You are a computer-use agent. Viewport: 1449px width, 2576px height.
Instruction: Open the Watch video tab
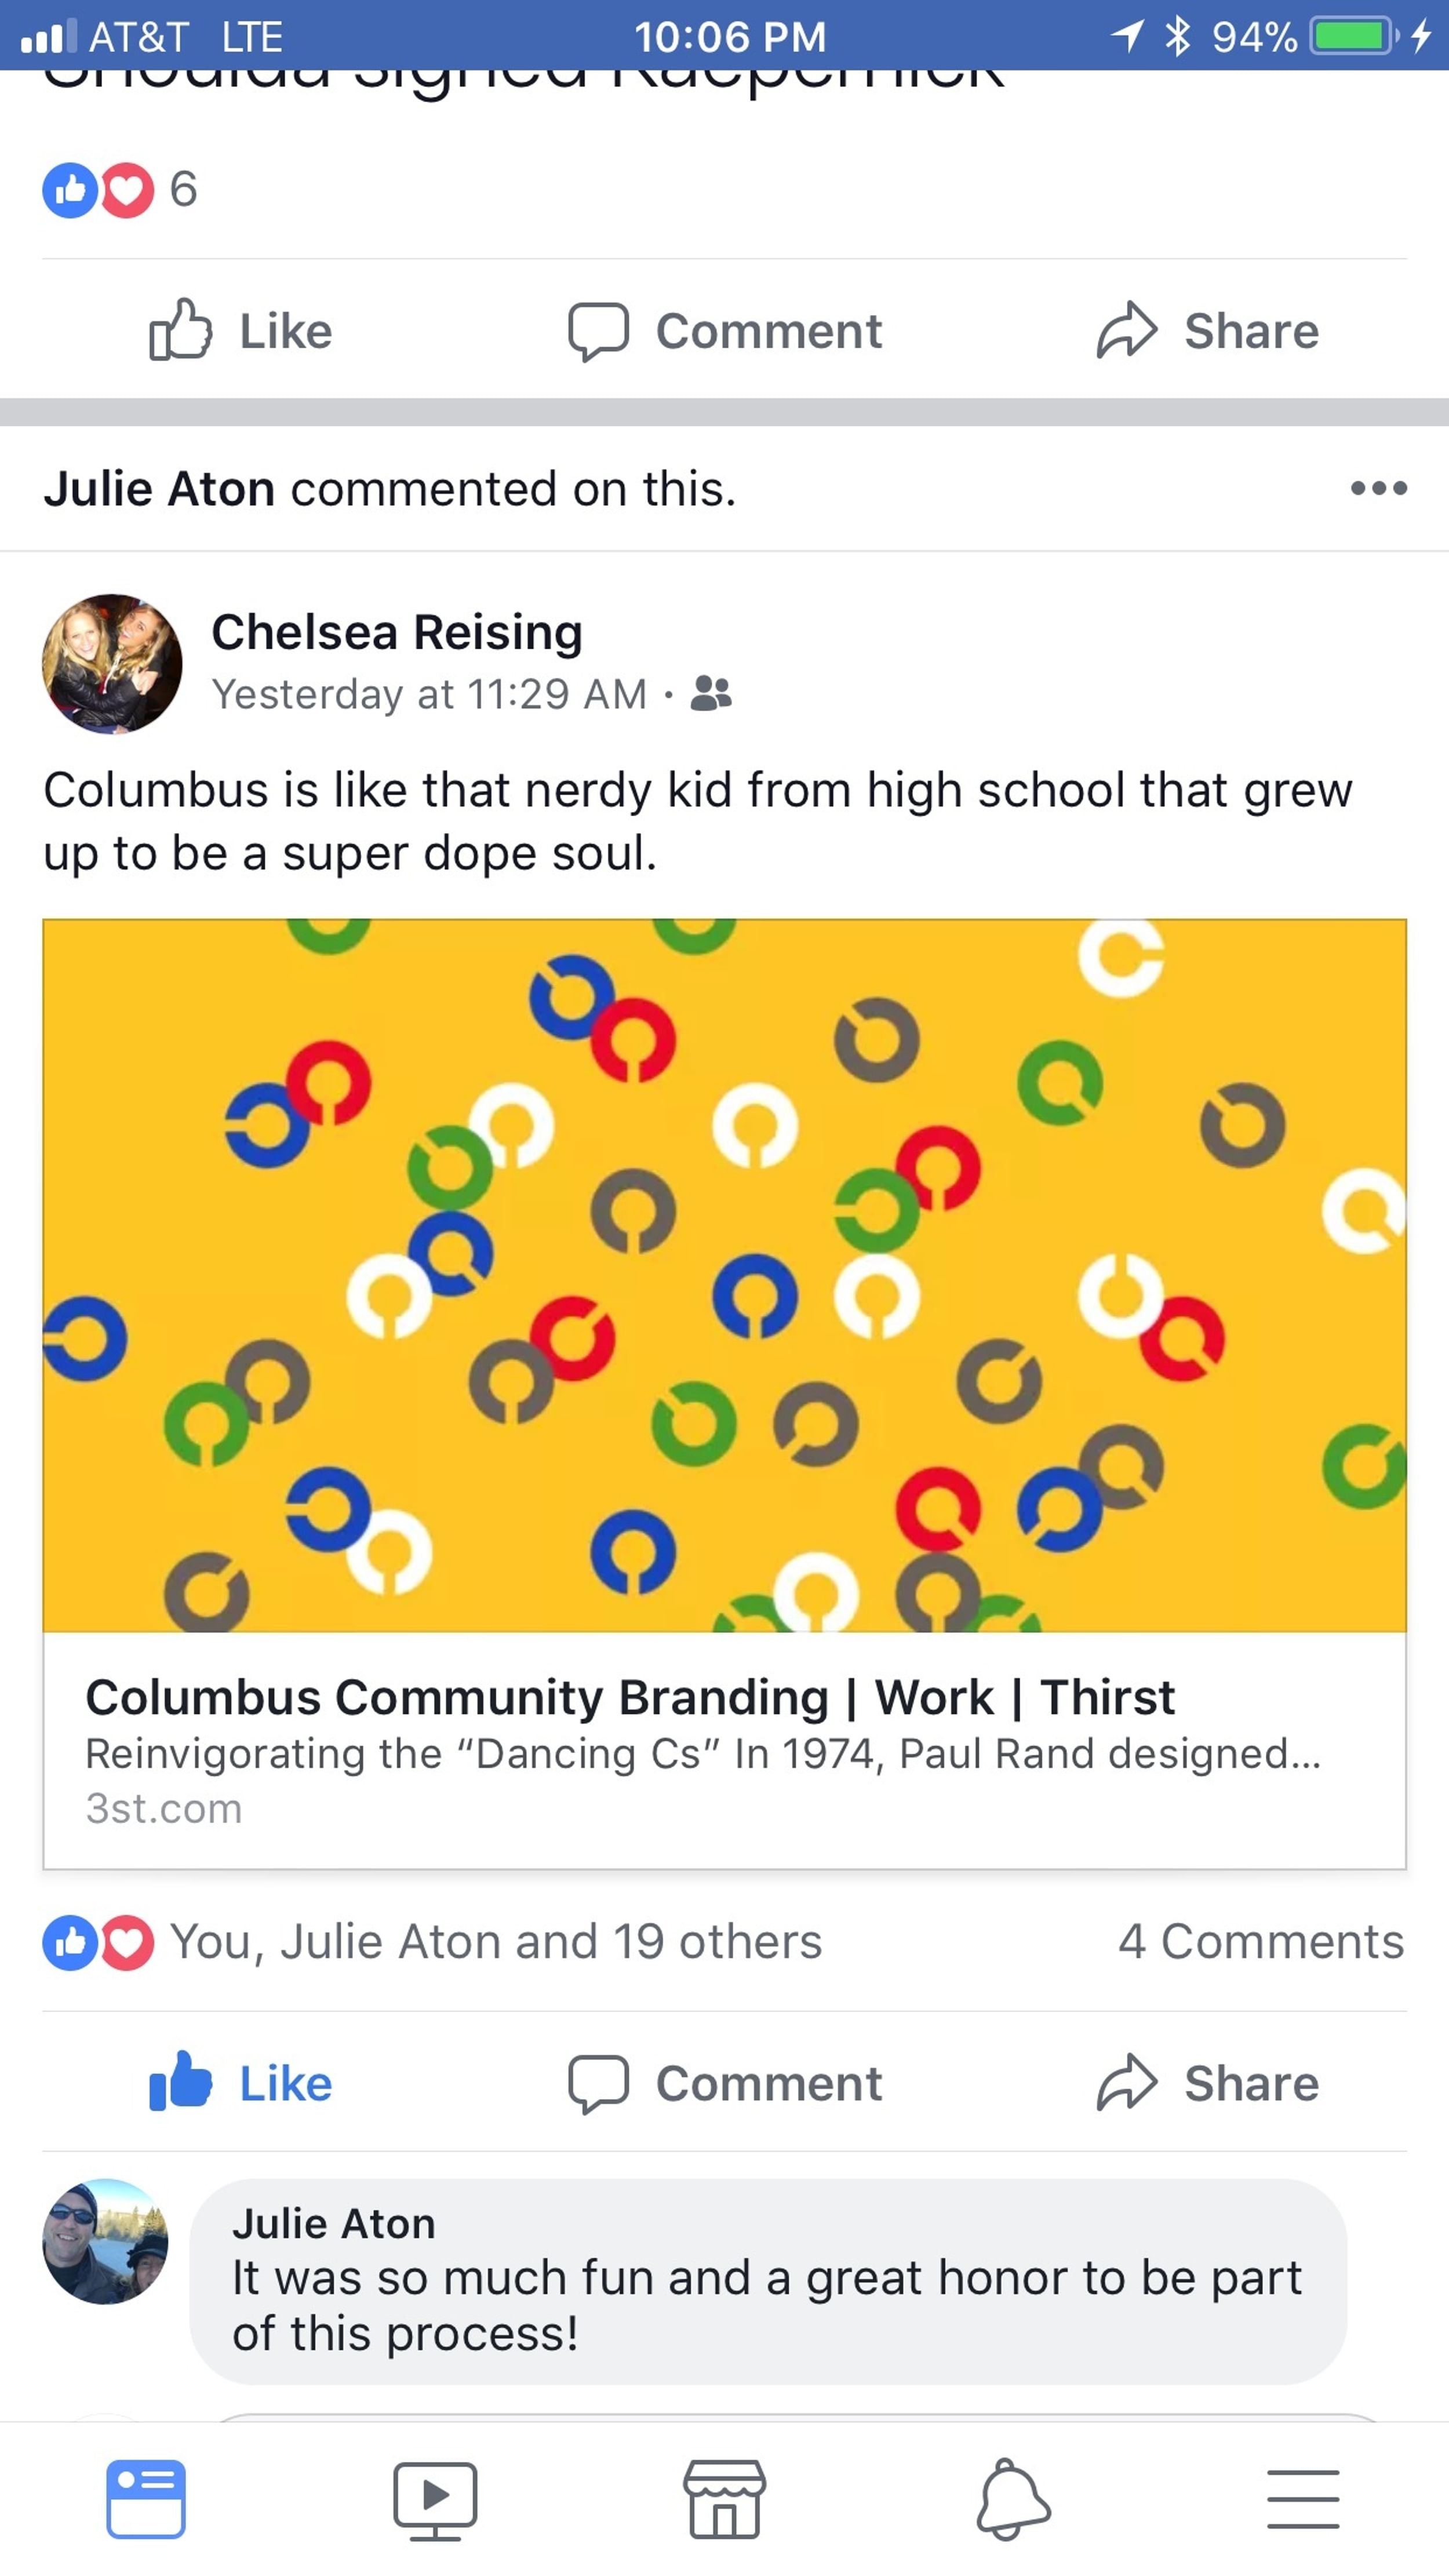(x=435, y=2498)
